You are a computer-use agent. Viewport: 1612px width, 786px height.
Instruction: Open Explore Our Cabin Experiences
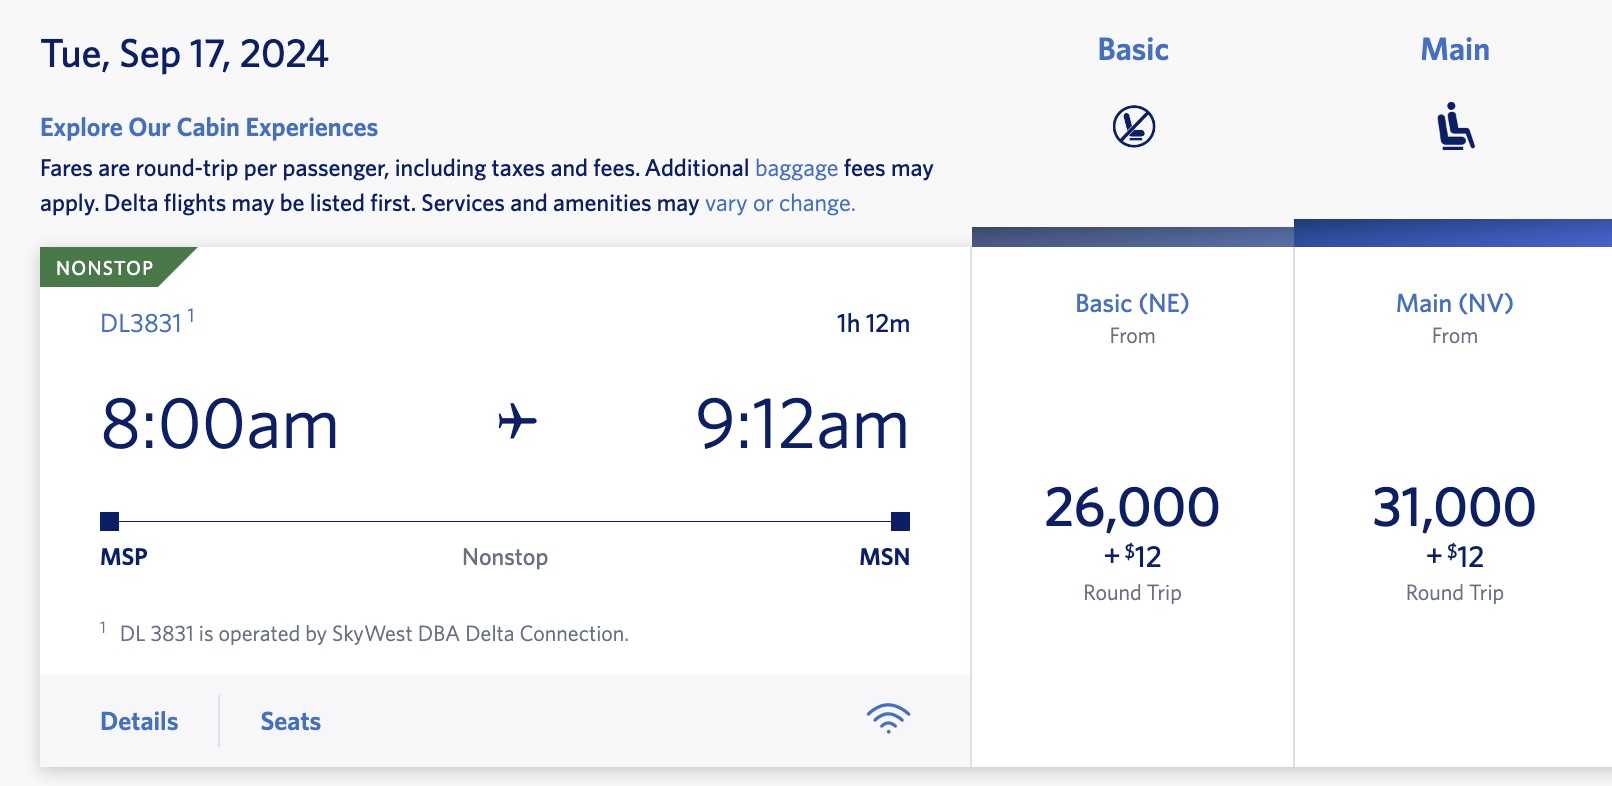(208, 127)
